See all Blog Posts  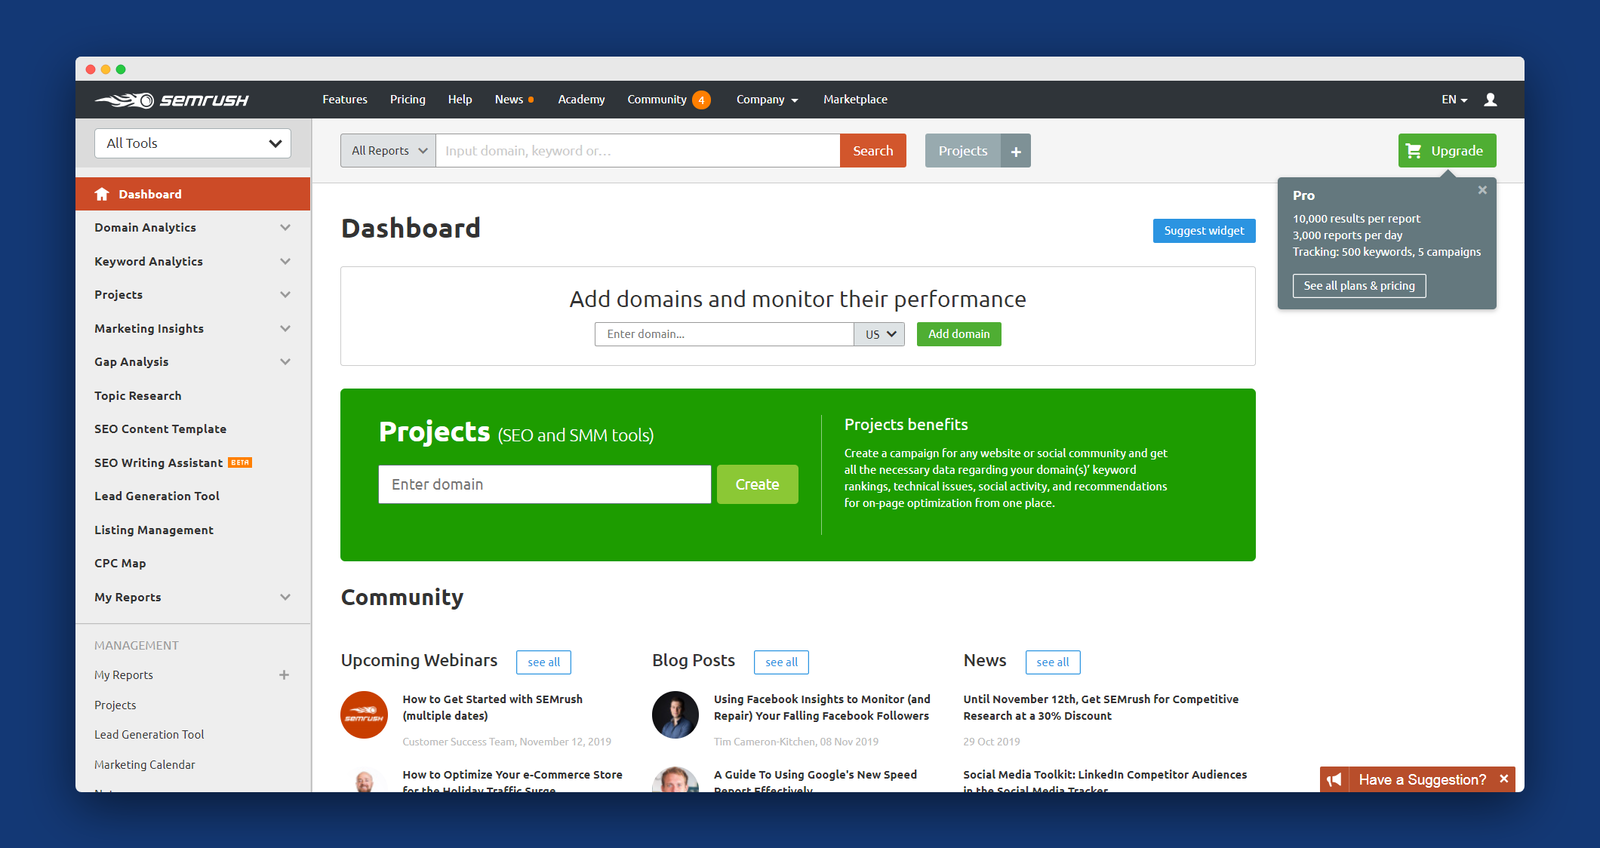coord(781,662)
